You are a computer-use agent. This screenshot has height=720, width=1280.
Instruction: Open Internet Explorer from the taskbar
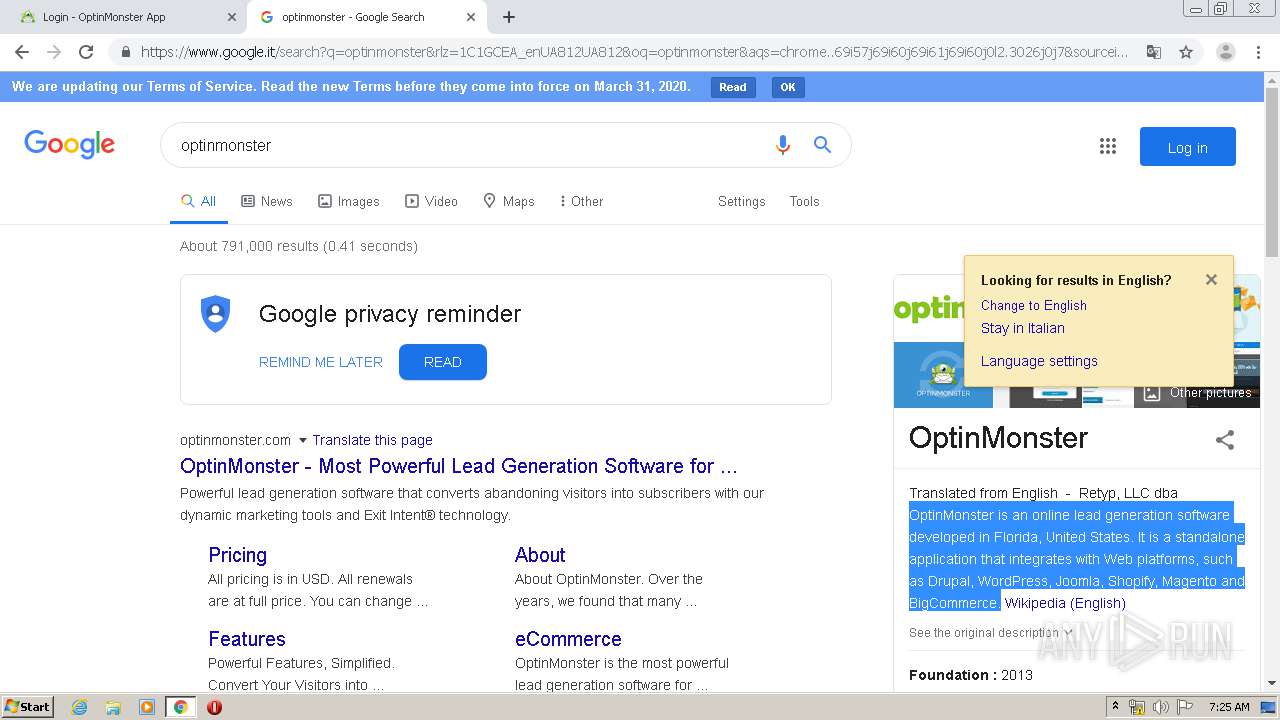(x=80, y=707)
